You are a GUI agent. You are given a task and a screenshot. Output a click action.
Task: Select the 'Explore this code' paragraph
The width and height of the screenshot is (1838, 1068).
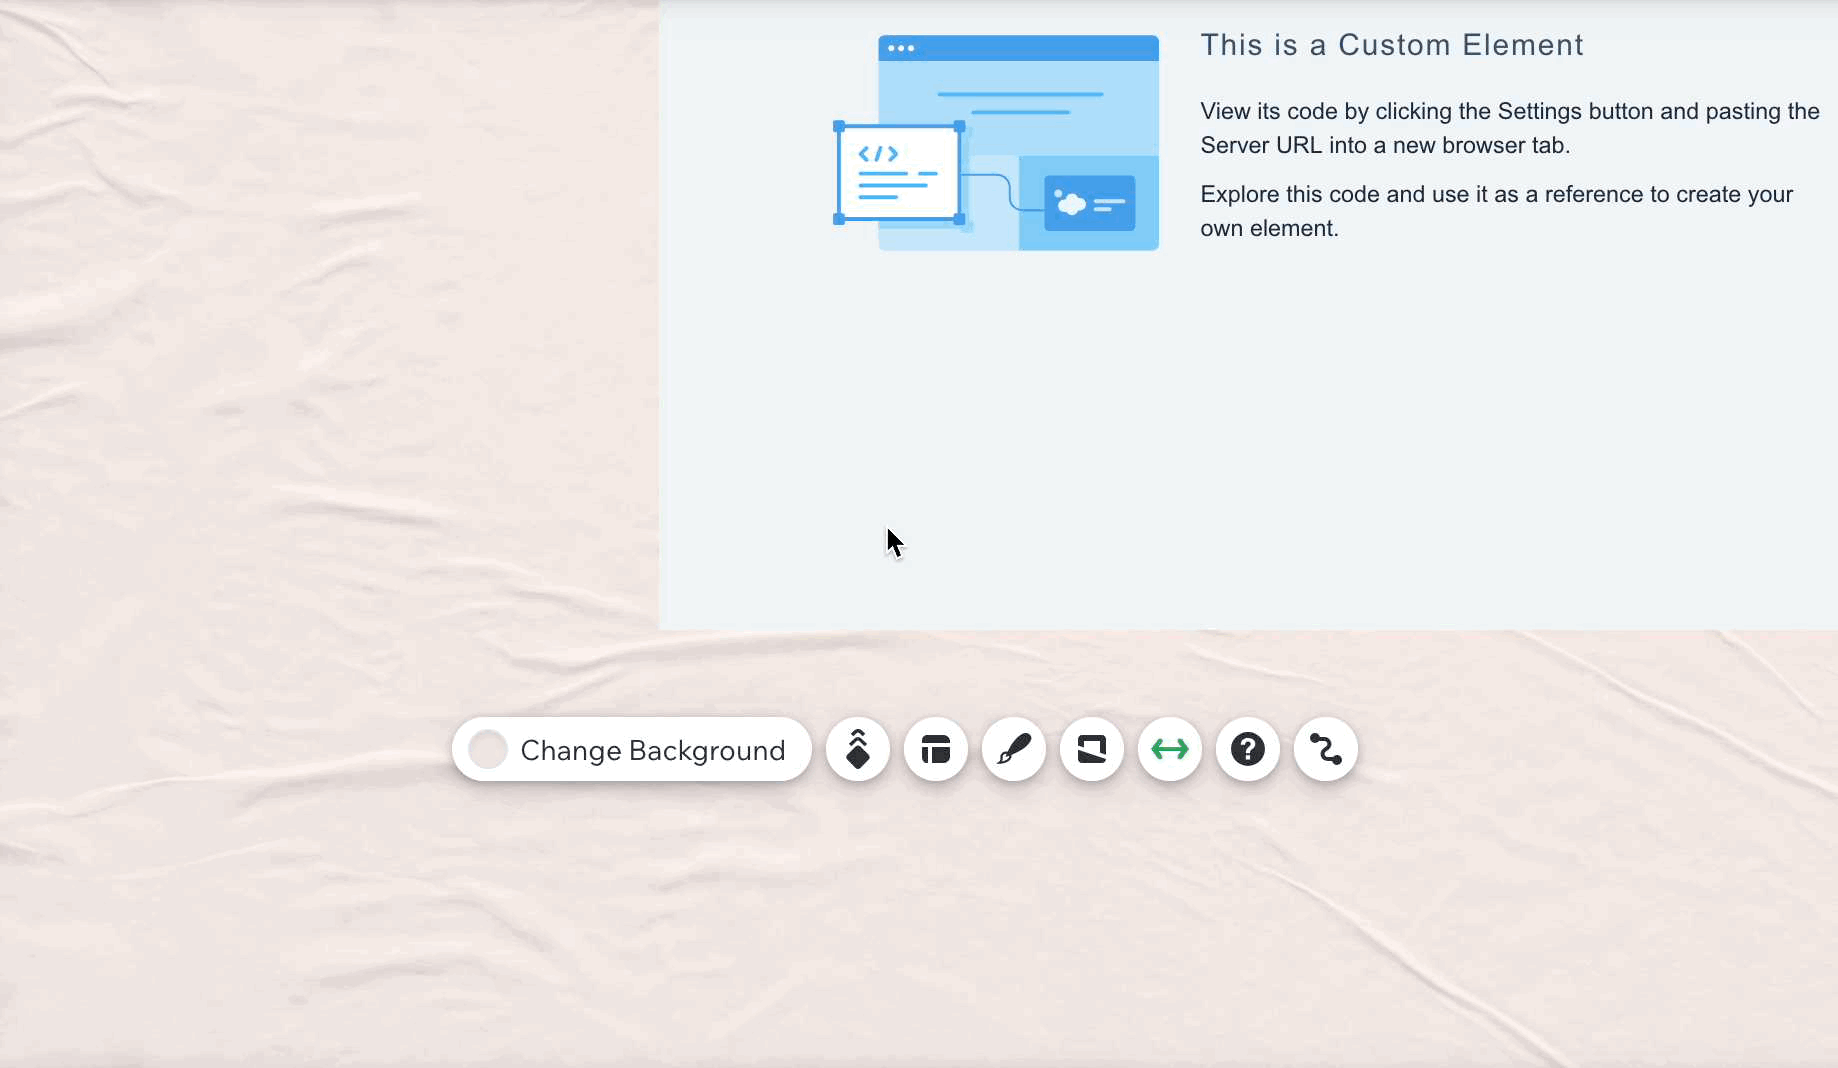pos(1496,211)
